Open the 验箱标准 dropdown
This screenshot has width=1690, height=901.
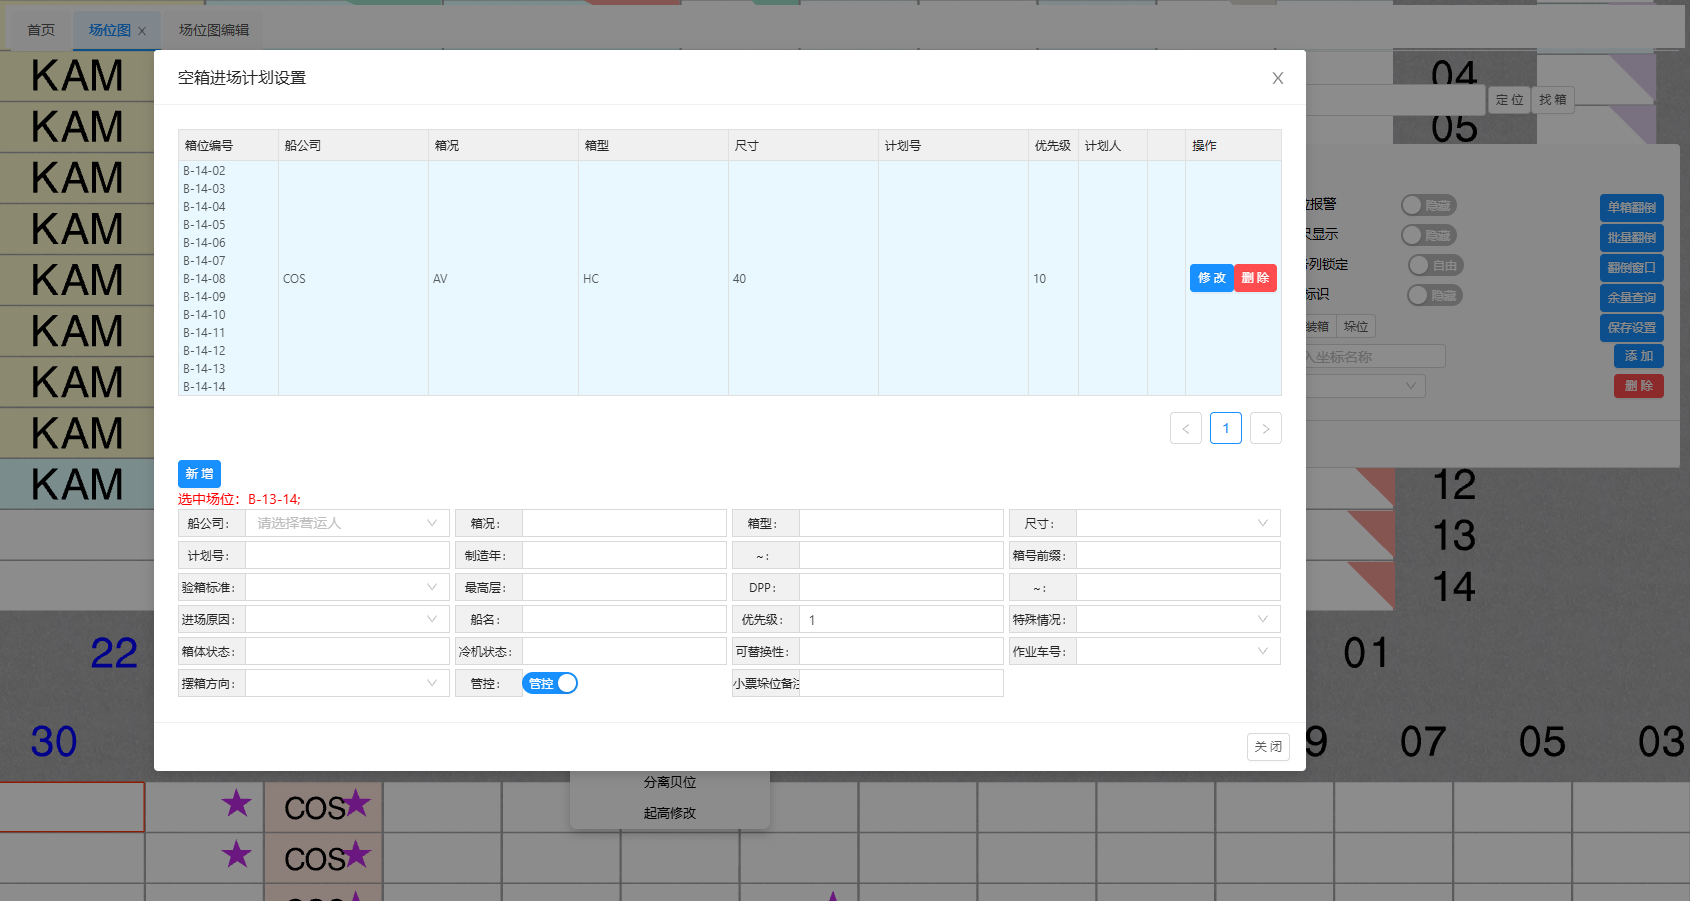[x=346, y=587]
